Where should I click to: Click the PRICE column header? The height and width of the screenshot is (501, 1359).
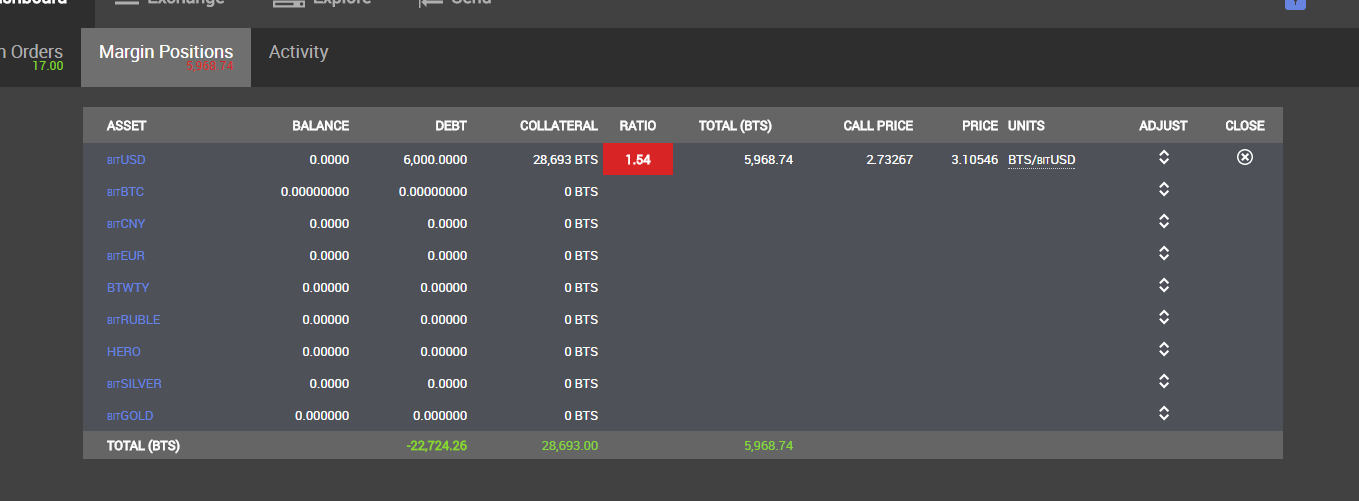click(980, 126)
